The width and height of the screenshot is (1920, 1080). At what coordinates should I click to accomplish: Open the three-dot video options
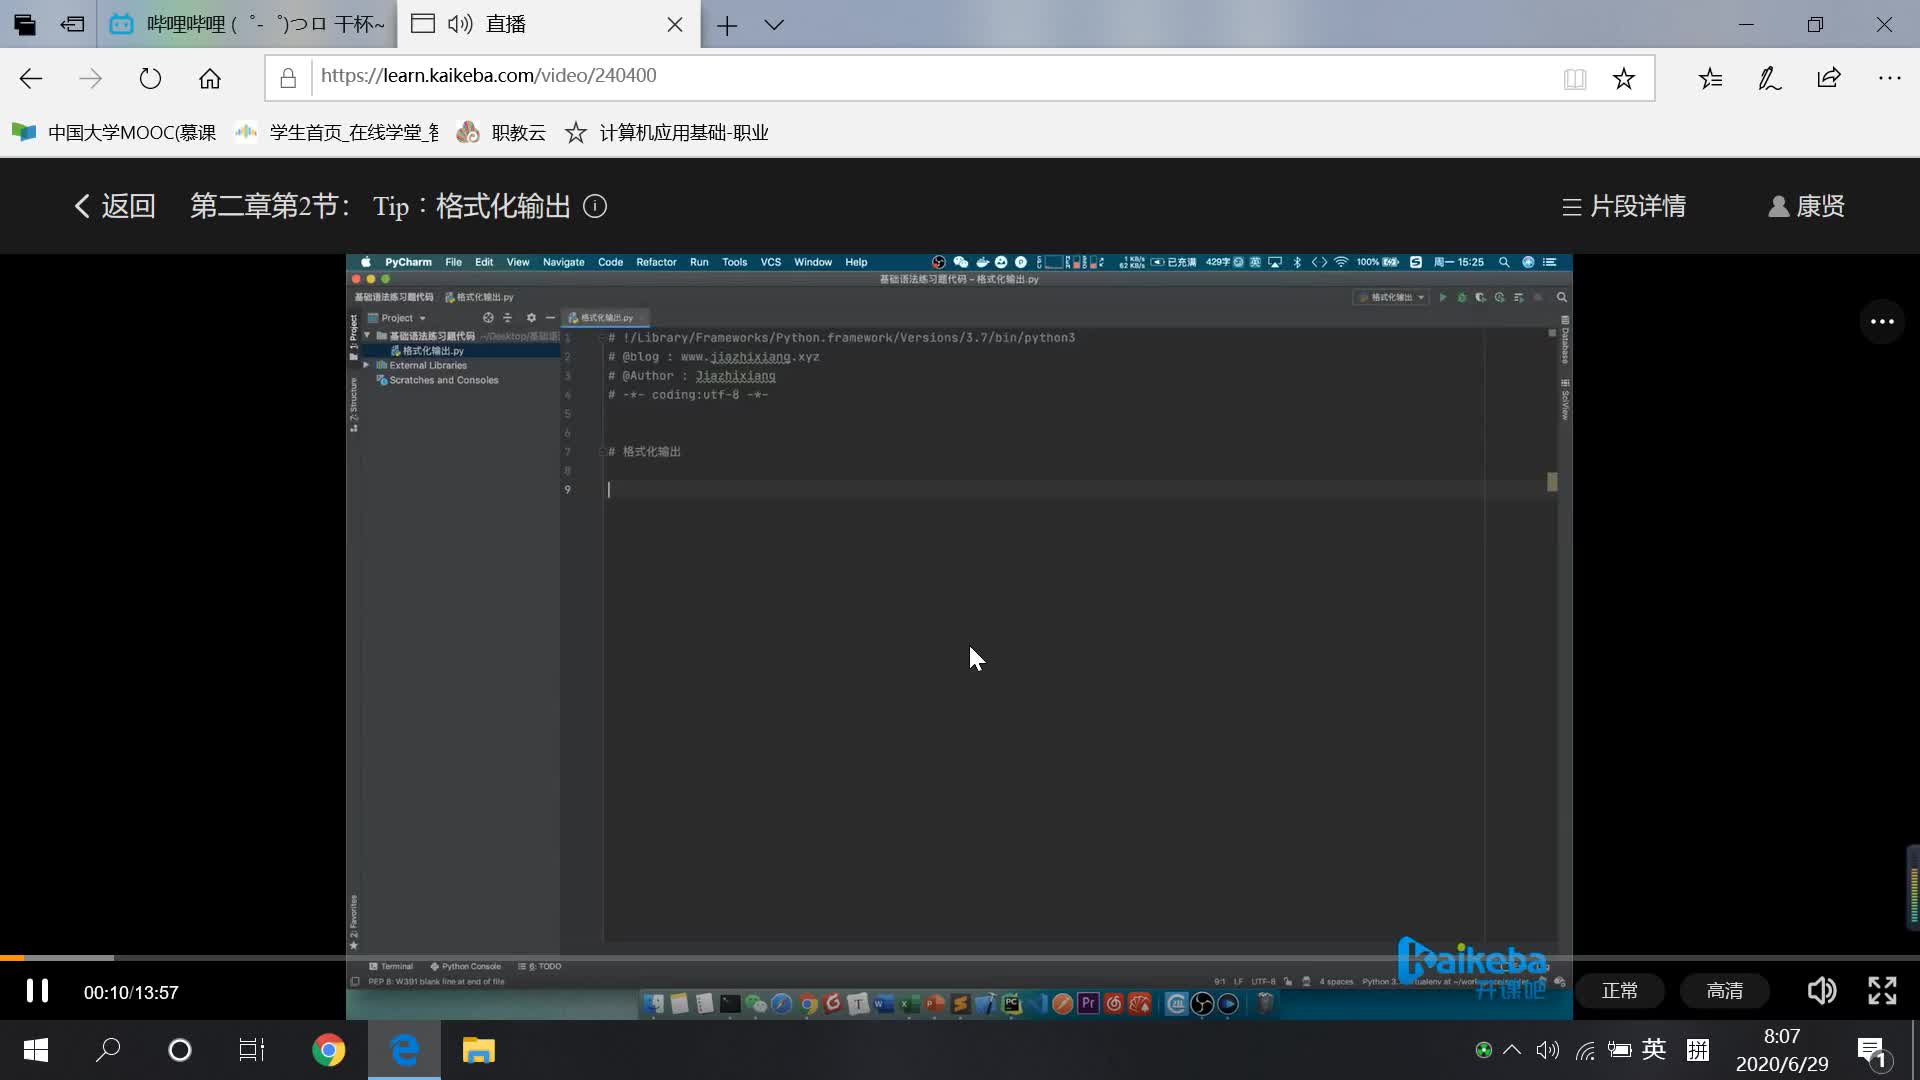click(x=1882, y=322)
